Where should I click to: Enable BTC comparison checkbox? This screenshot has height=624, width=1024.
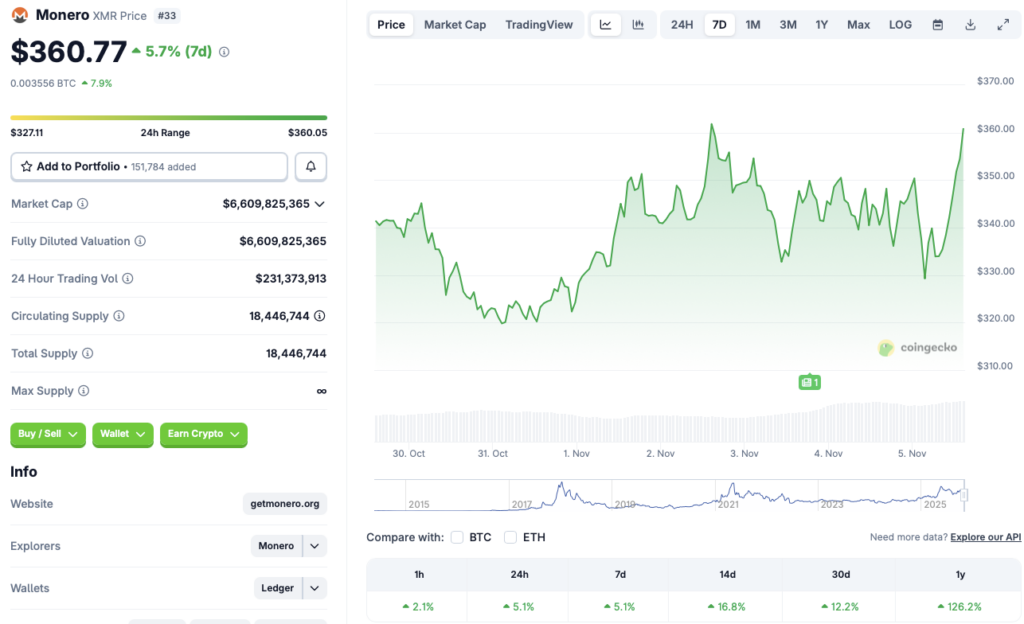click(x=458, y=537)
